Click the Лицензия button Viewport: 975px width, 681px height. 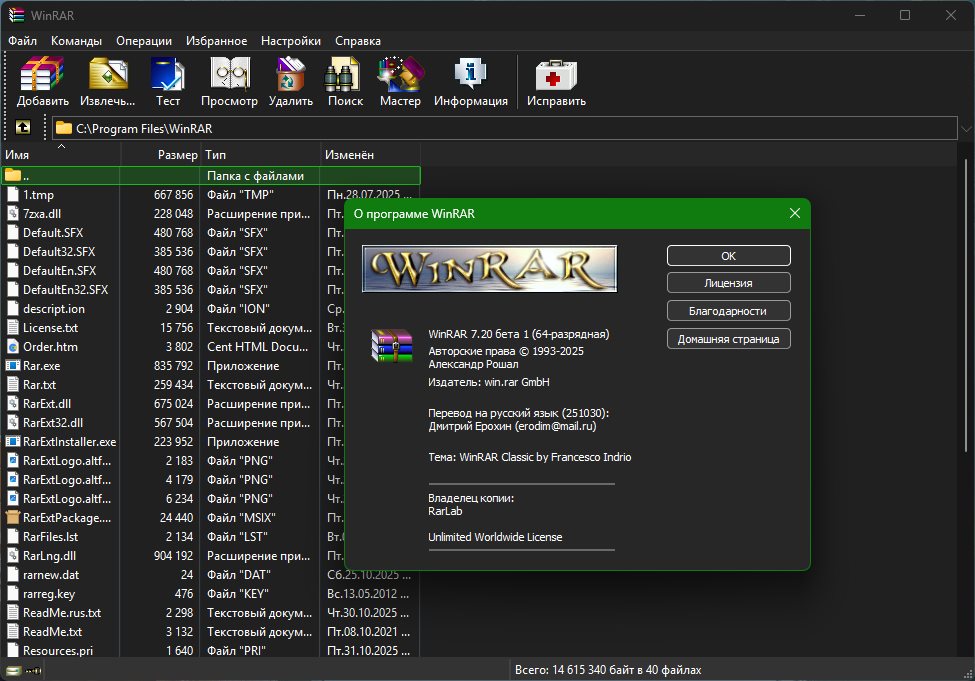(x=728, y=283)
